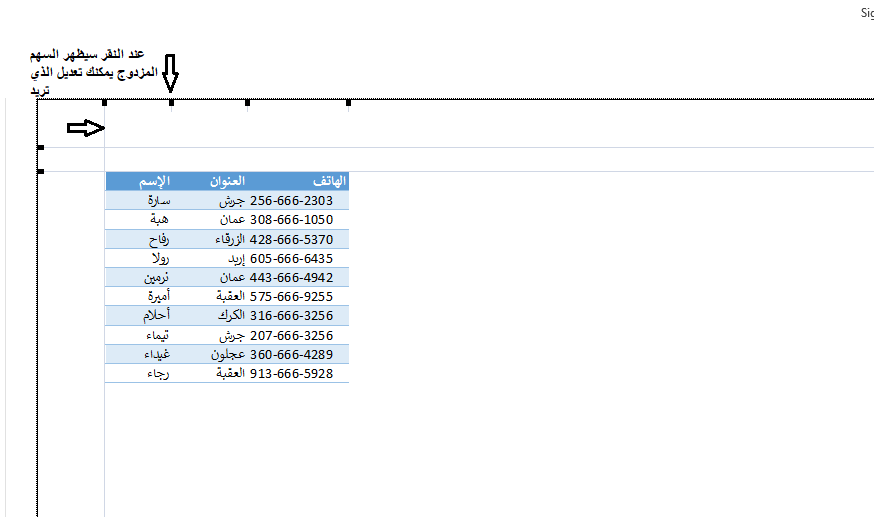Viewport: 874px width, 517px height.
Task: Click name cell رجاء
Action: tap(158, 374)
